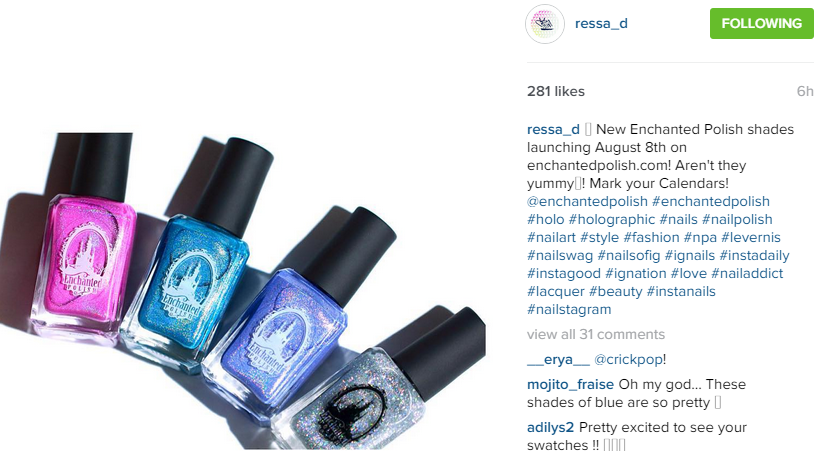This screenshot has width=815, height=451.
Task: Open ressa_d username in caption
Action: (553, 129)
